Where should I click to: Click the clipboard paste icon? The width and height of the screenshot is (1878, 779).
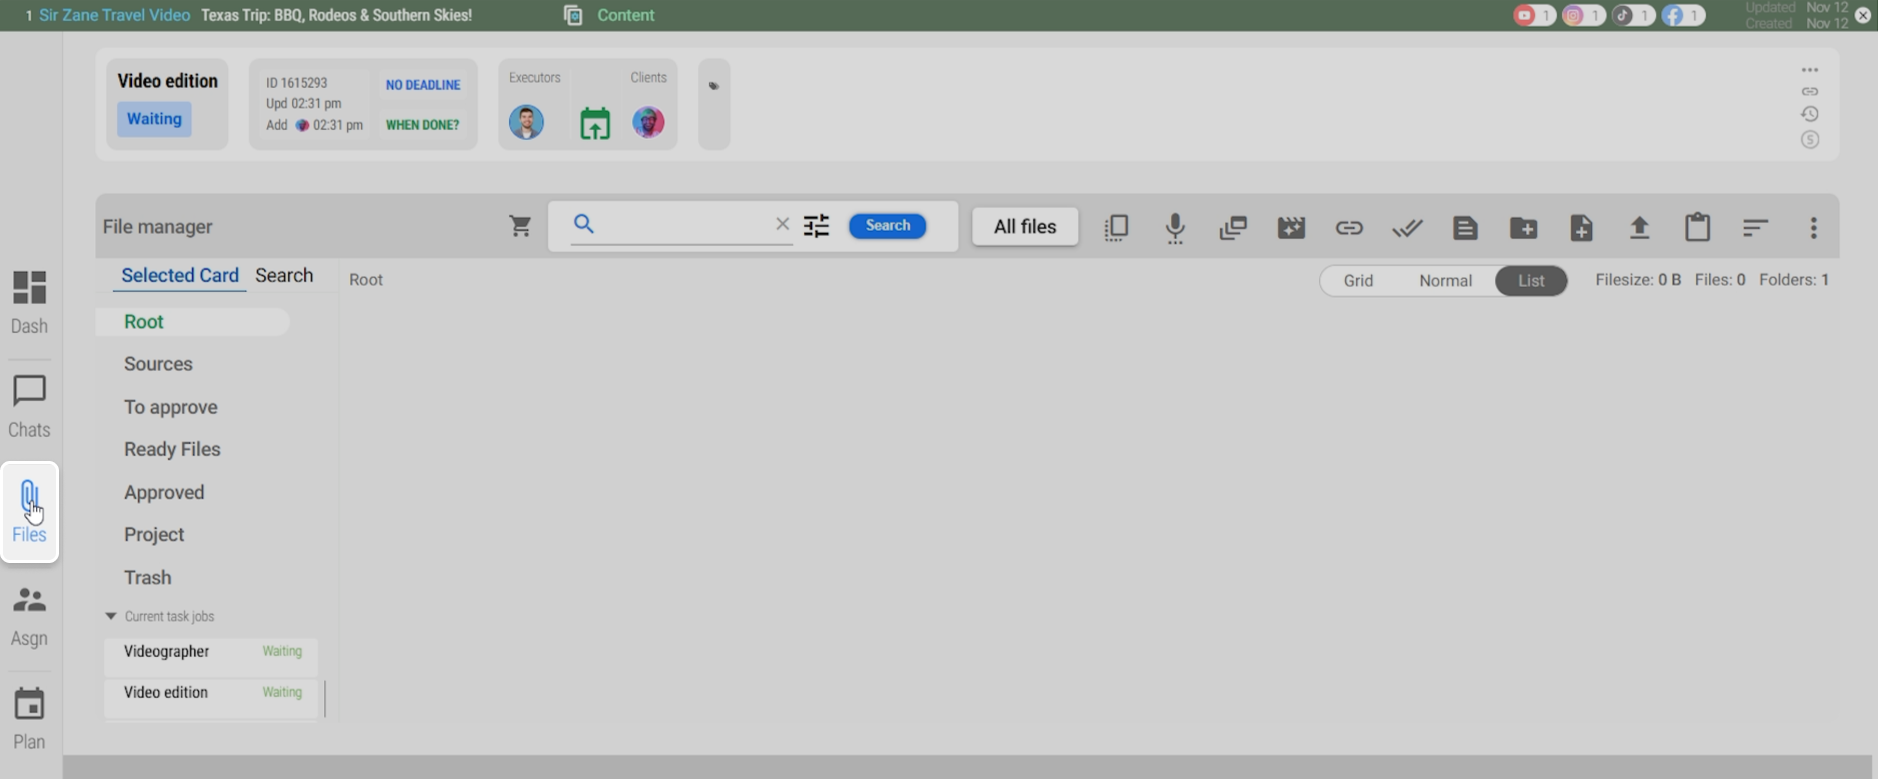(1697, 228)
